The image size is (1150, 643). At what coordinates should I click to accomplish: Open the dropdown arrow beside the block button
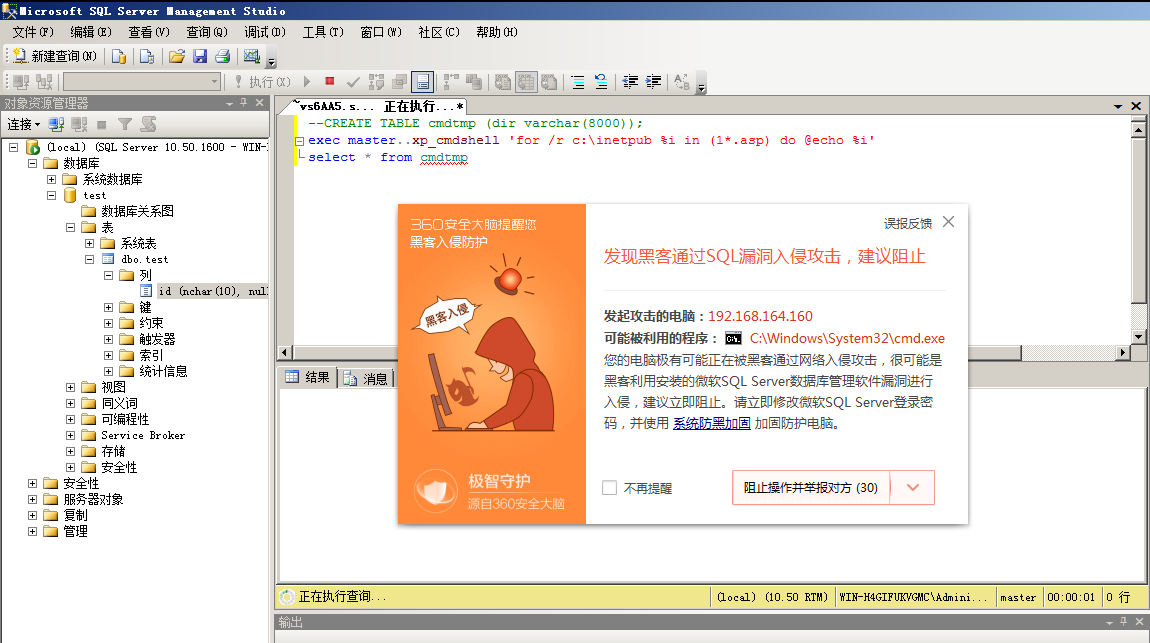(912, 488)
